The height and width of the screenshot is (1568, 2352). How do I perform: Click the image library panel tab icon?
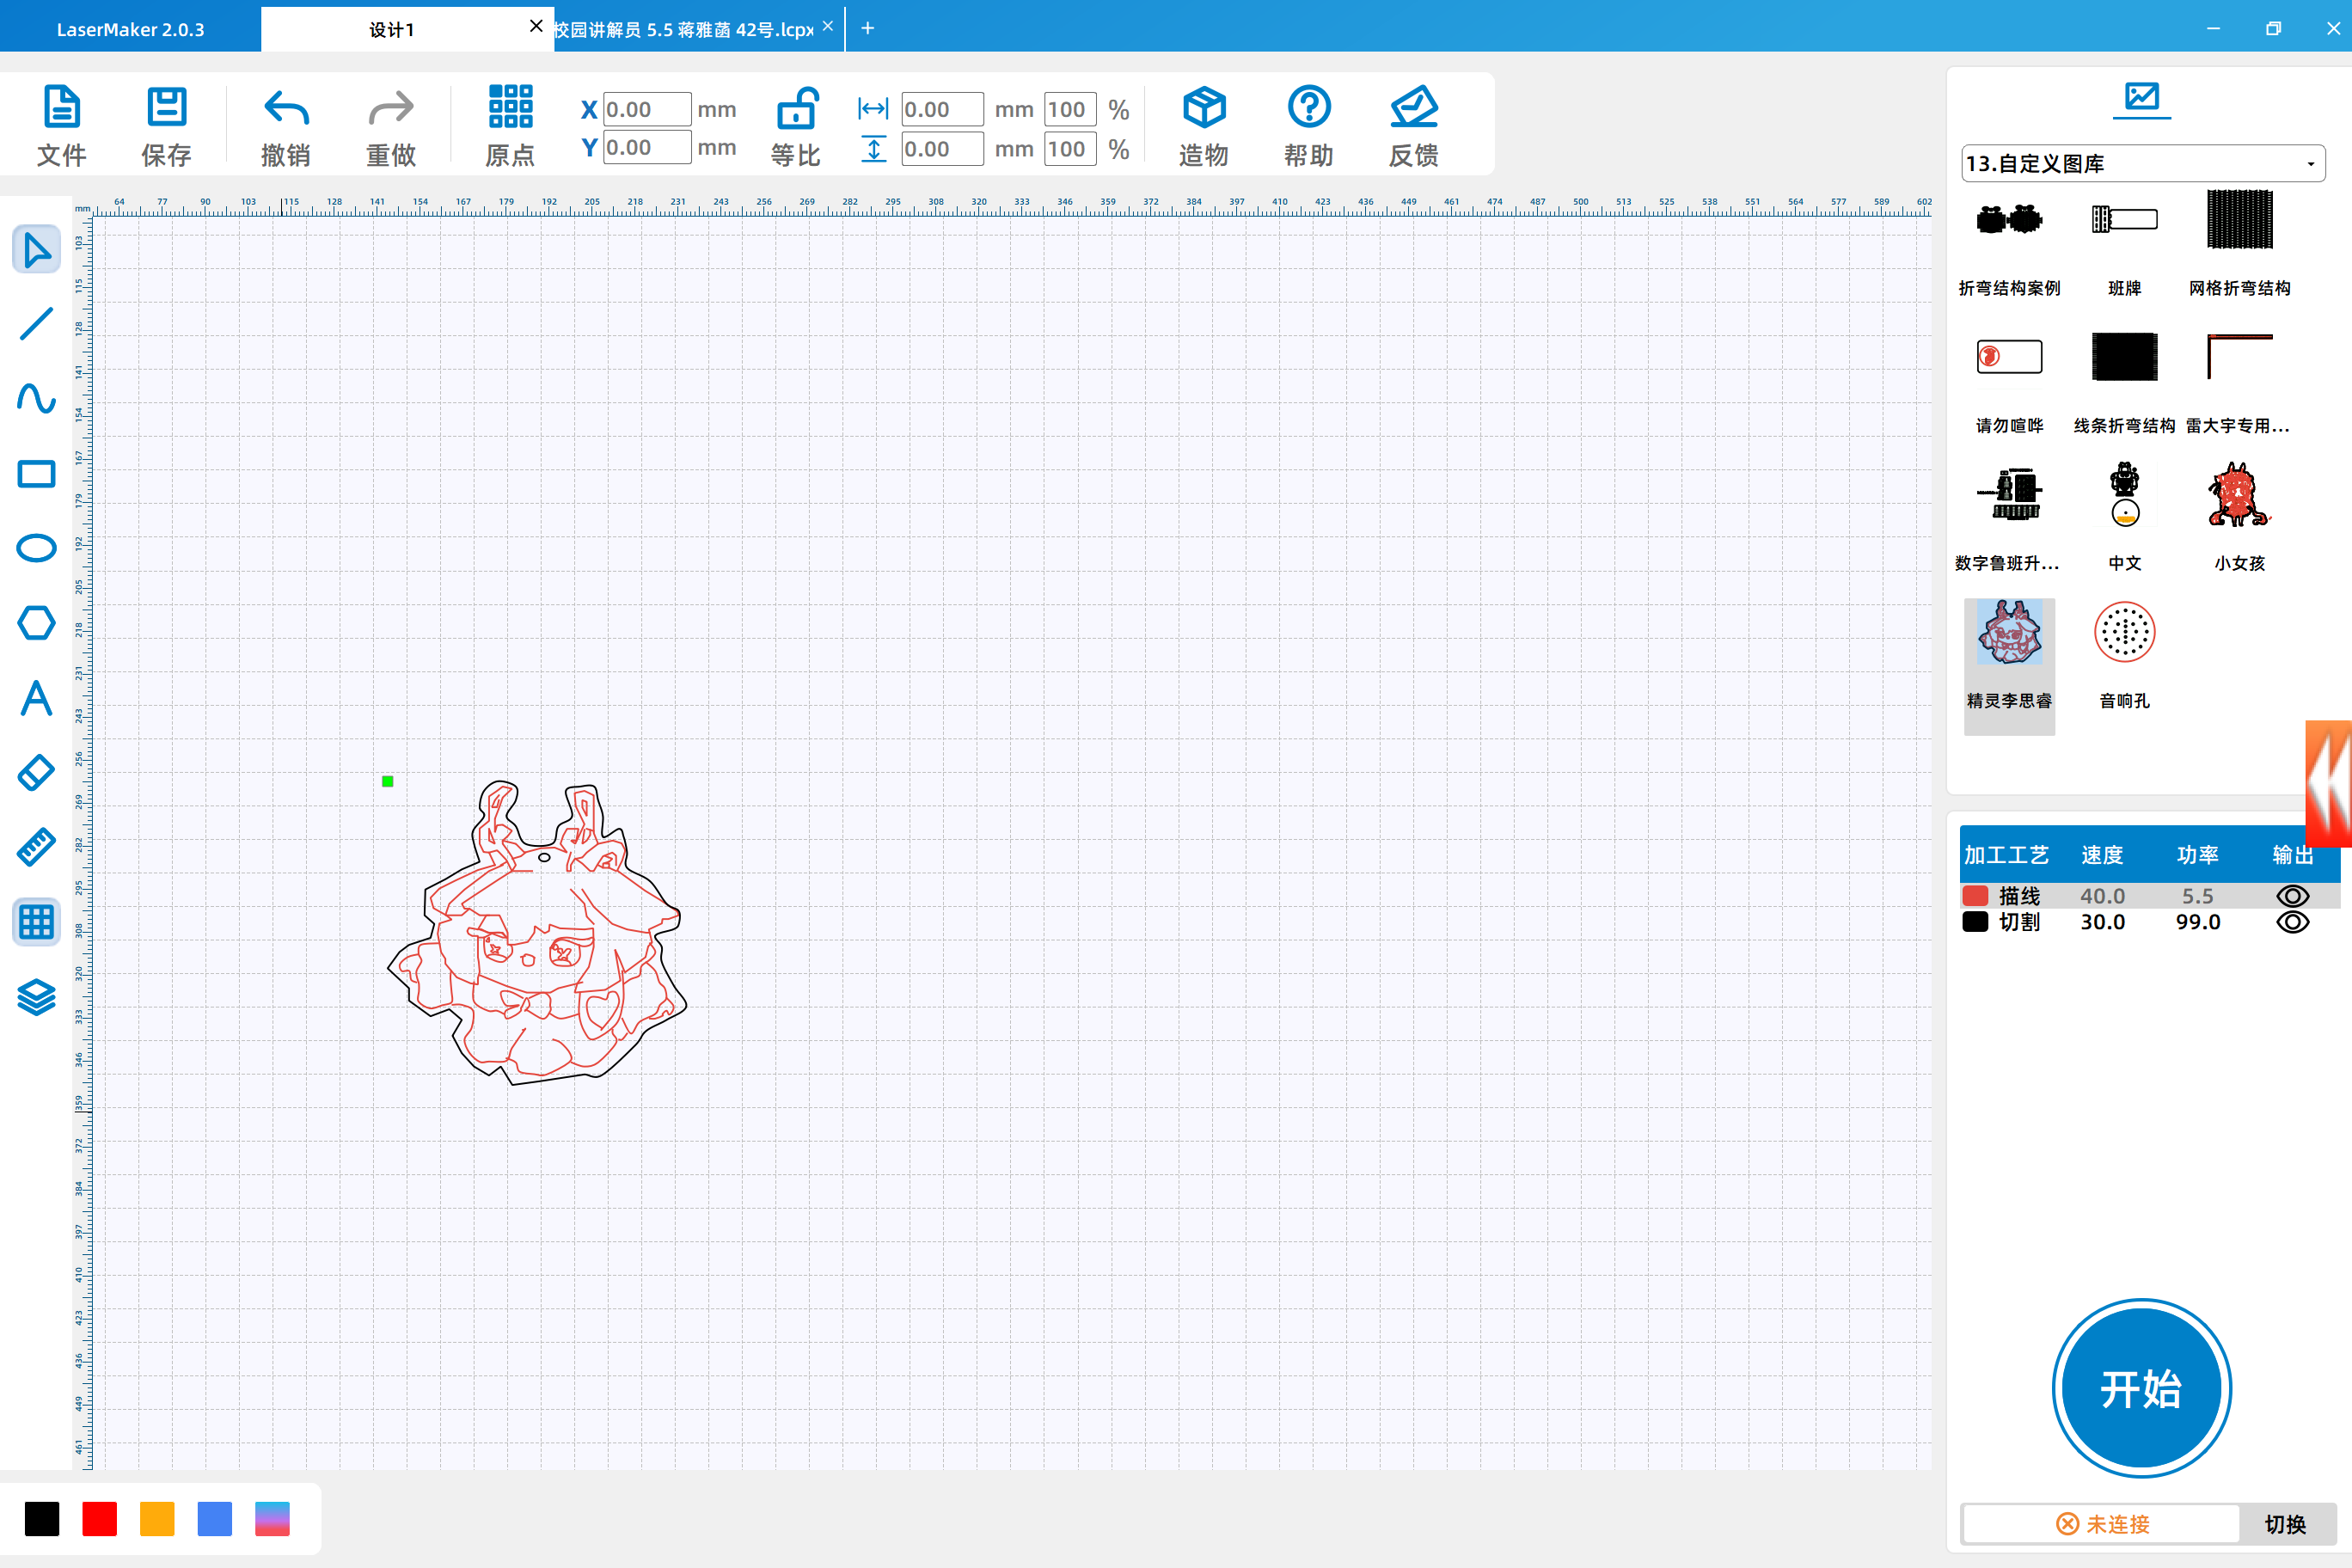2142,98
